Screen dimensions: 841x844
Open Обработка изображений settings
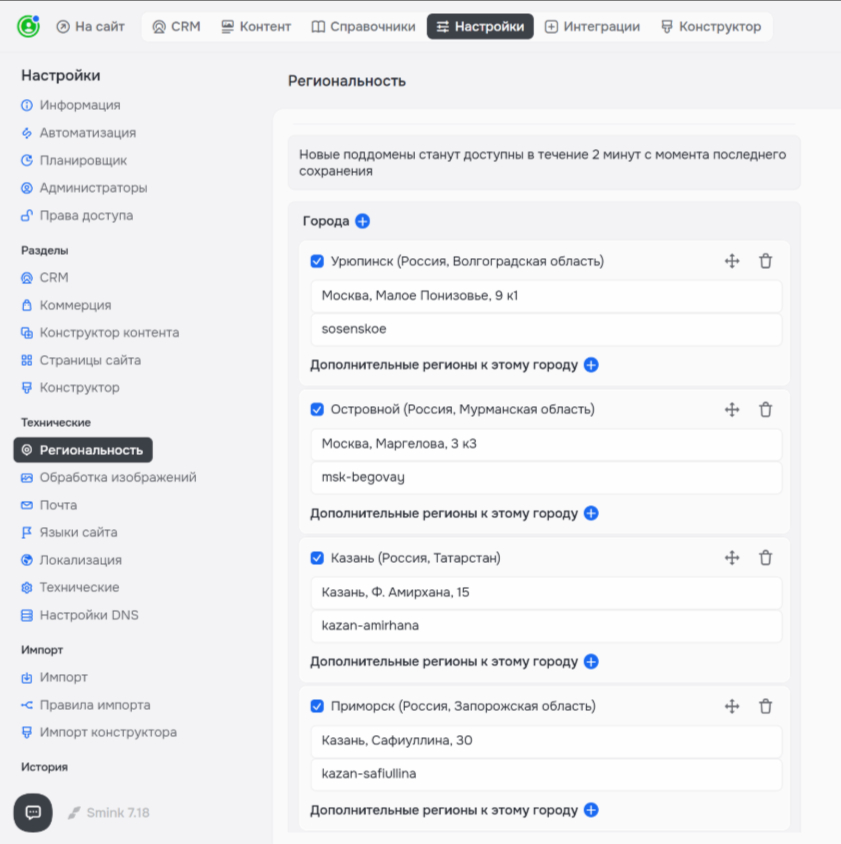click(117, 477)
